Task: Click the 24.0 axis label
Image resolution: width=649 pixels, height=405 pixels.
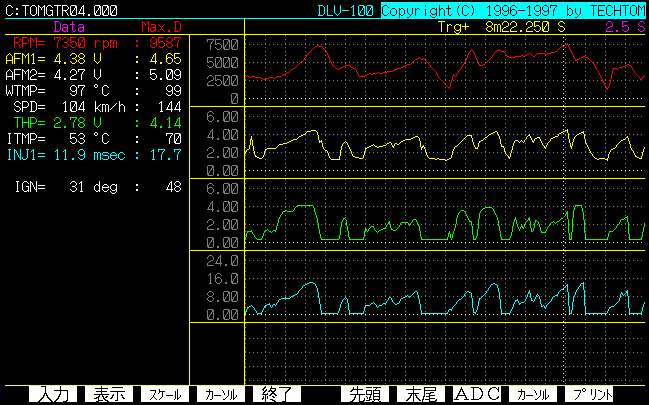Action: point(222,260)
